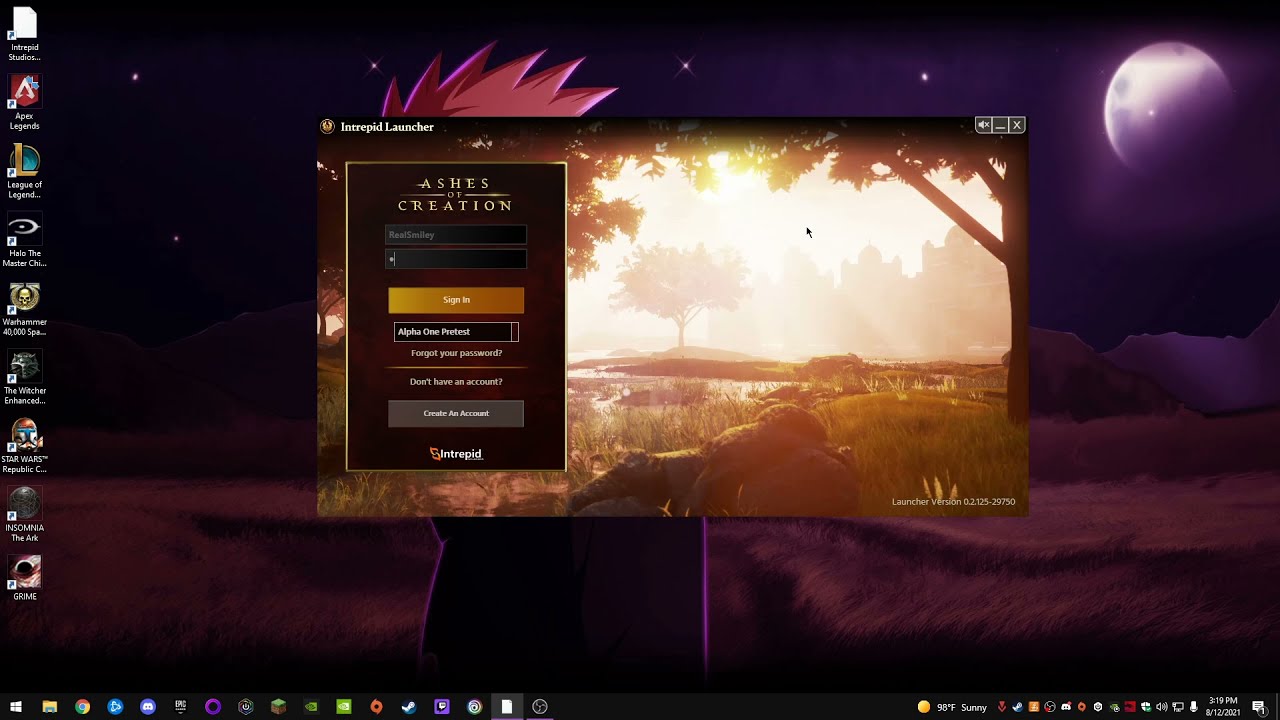1280x720 pixels.
Task: Open the Minecraft grass block taskbar icon
Action: 278,707
